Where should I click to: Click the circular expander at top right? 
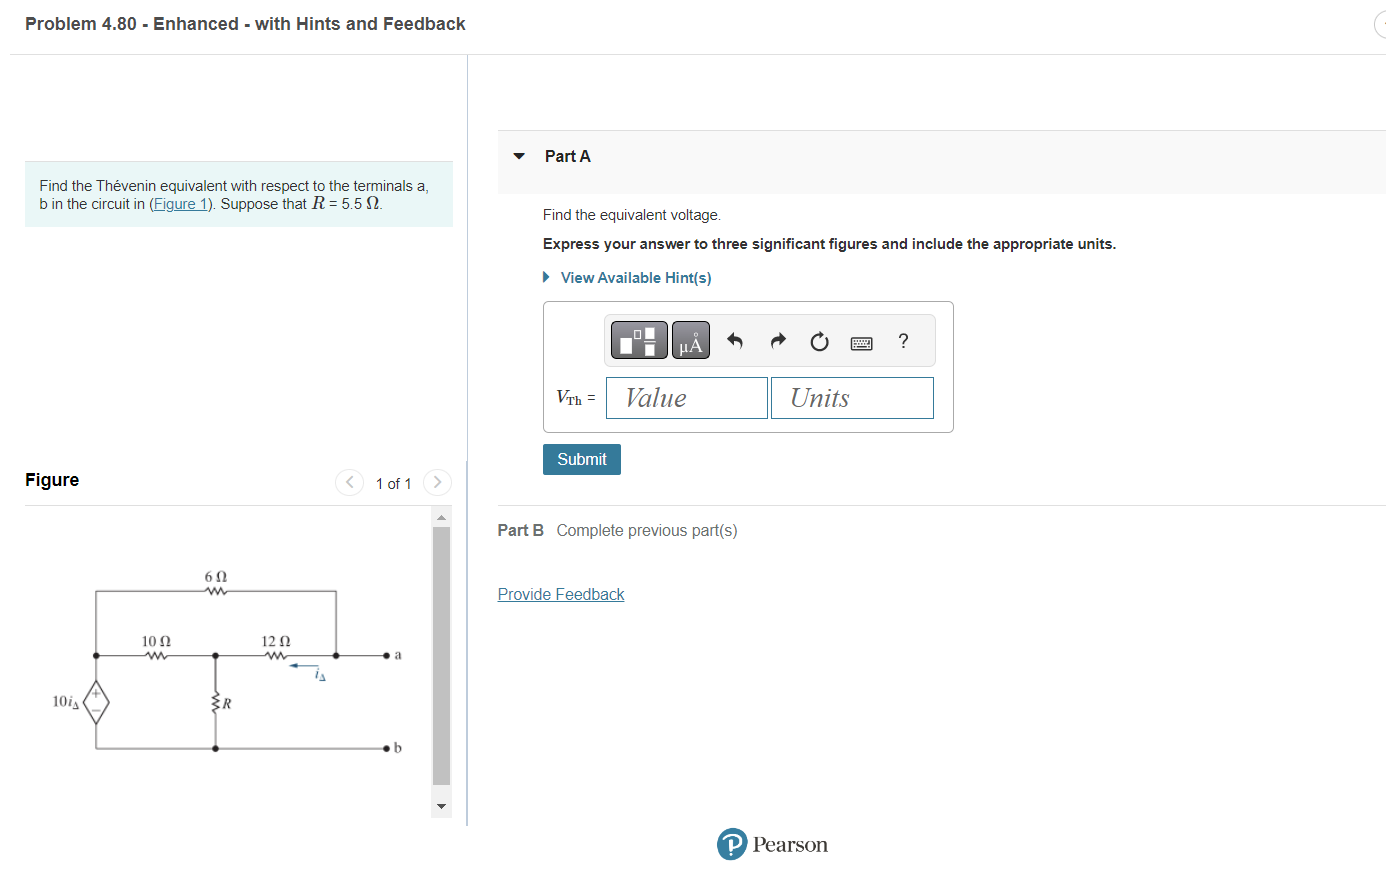click(1381, 24)
